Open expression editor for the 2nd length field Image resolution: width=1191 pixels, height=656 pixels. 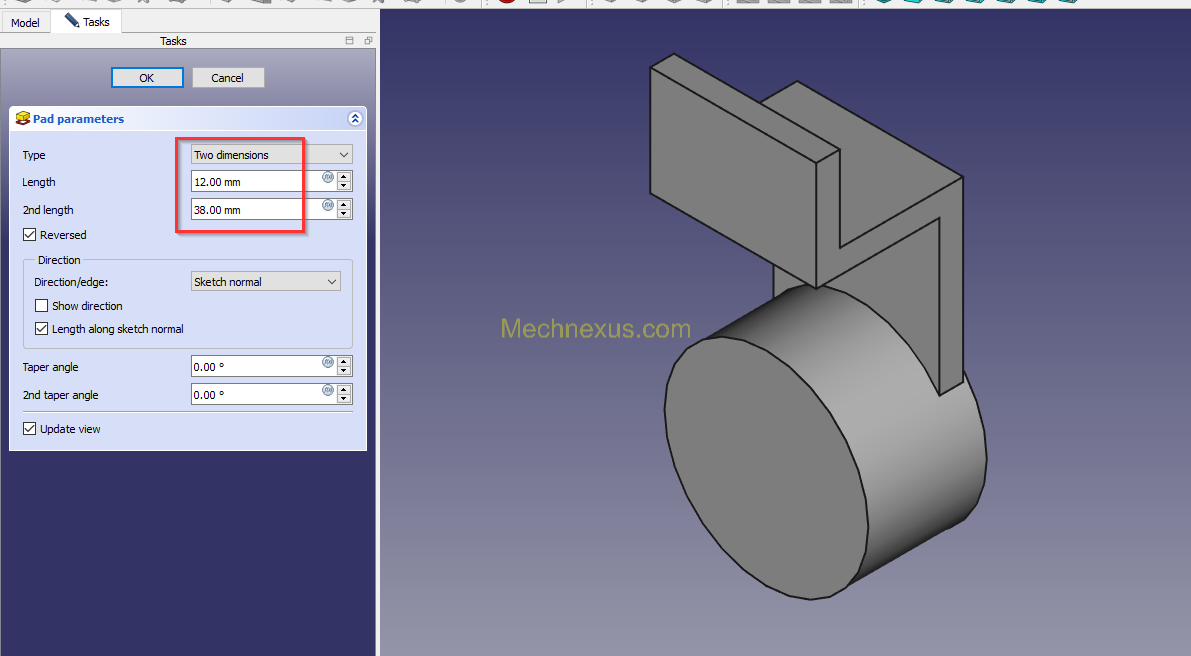(327, 205)
